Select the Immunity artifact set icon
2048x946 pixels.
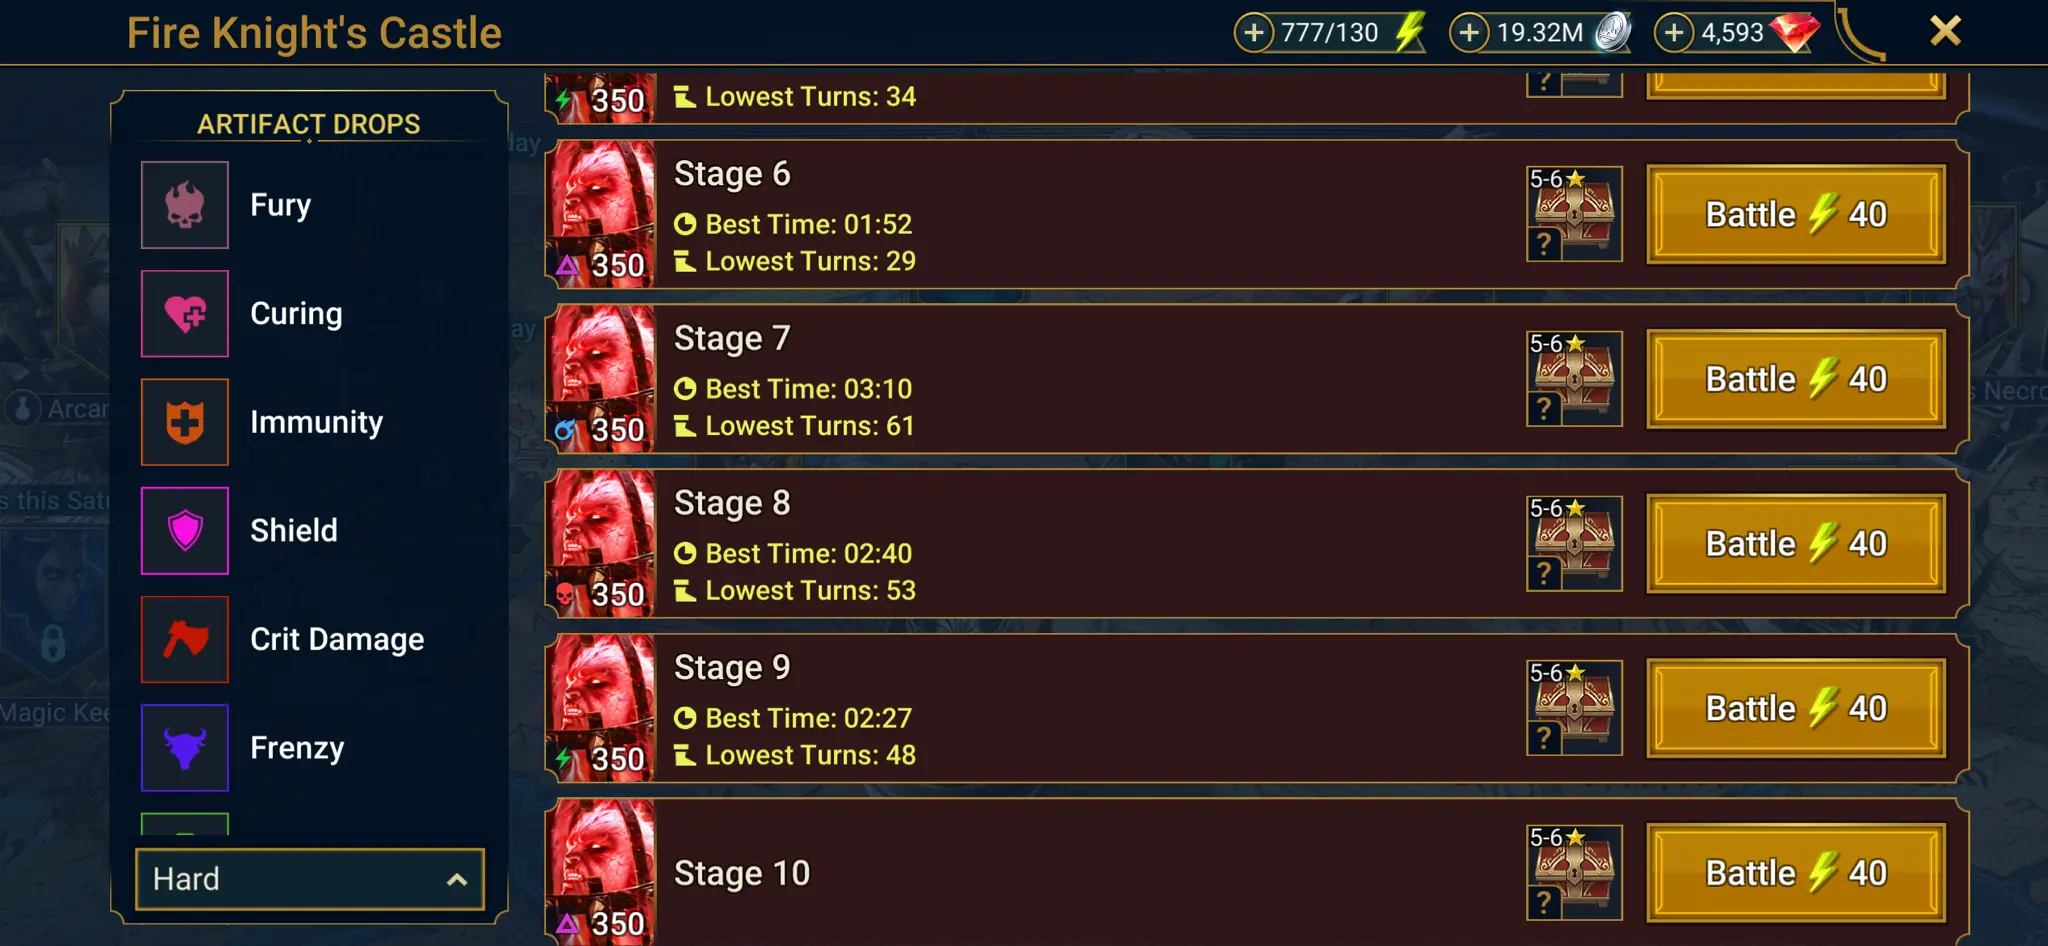coord(185,422)
